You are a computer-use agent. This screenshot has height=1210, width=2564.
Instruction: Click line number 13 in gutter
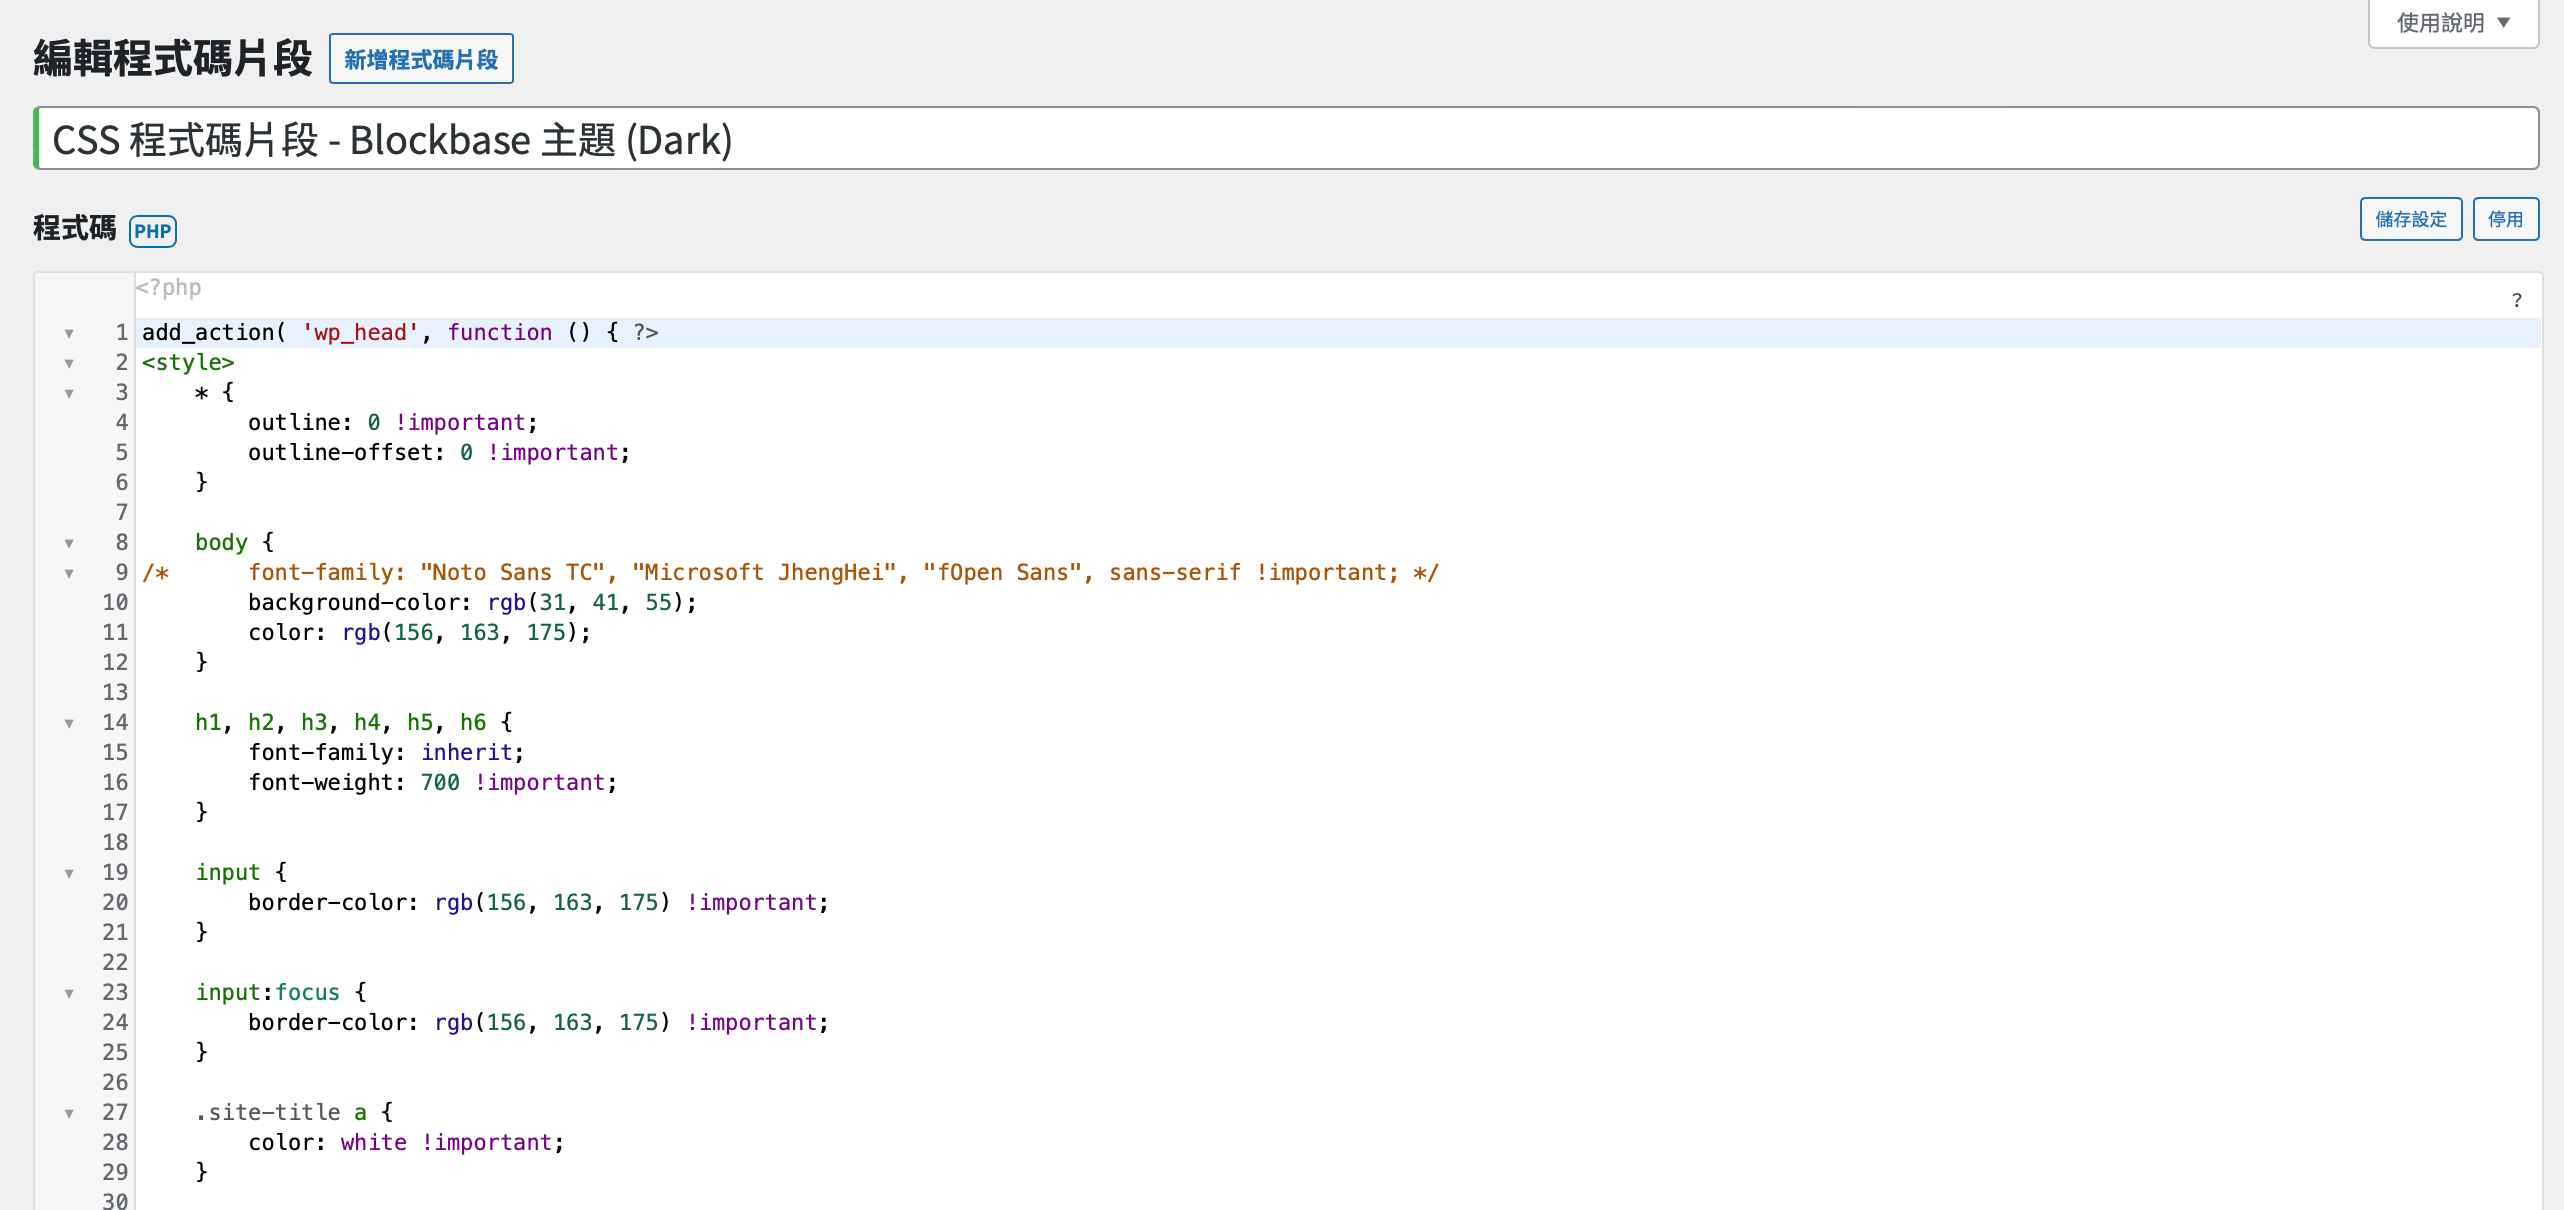[x=115, y=693]
